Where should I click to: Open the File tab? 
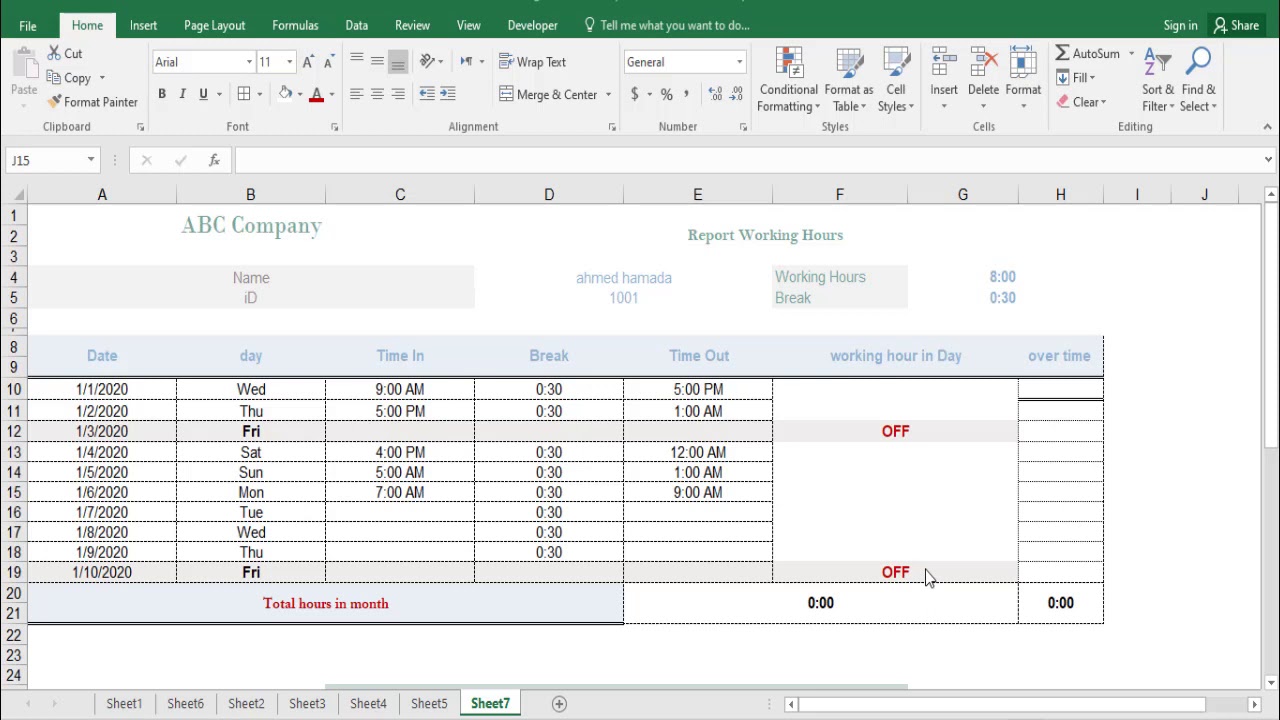tap(28, 25)
